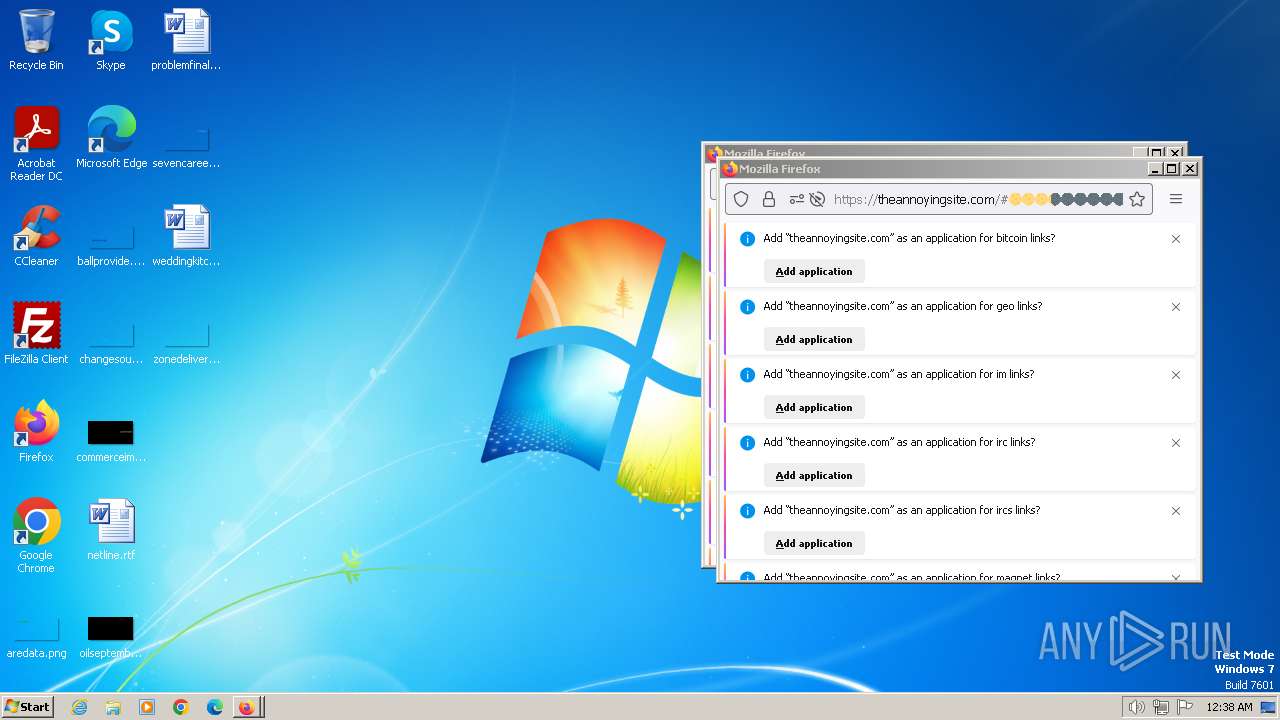Launch Internet Explorer from the taskbar
The height and width of the screenshot is (720, 1280).
(79, 707)
